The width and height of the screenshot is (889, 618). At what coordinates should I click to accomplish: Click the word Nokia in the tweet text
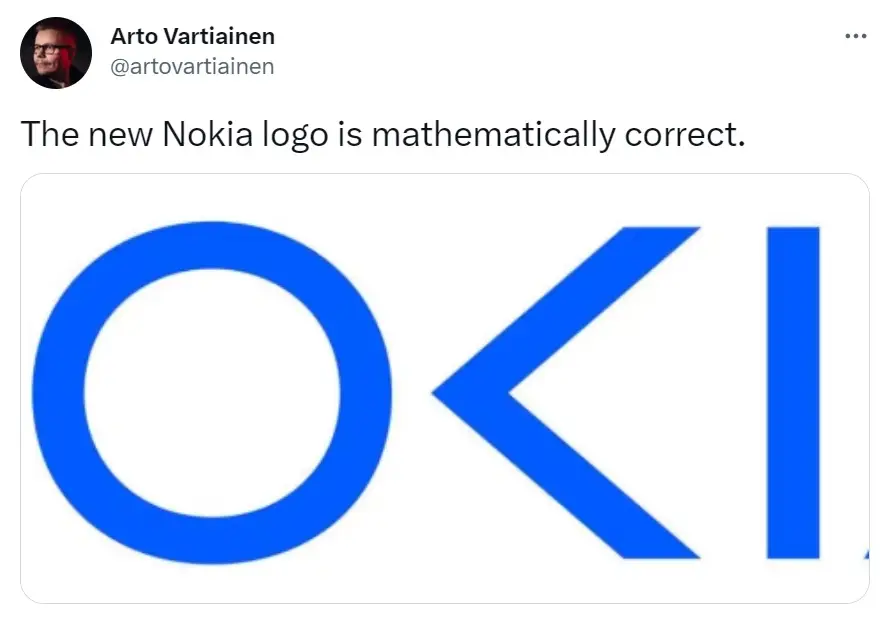(208, 133)
